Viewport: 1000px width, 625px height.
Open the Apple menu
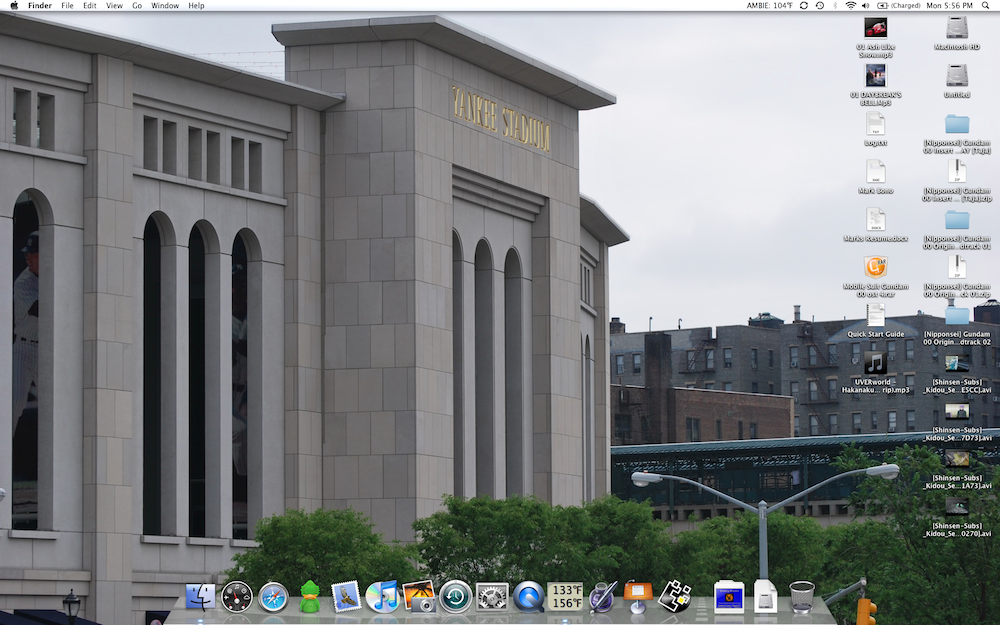14,5
